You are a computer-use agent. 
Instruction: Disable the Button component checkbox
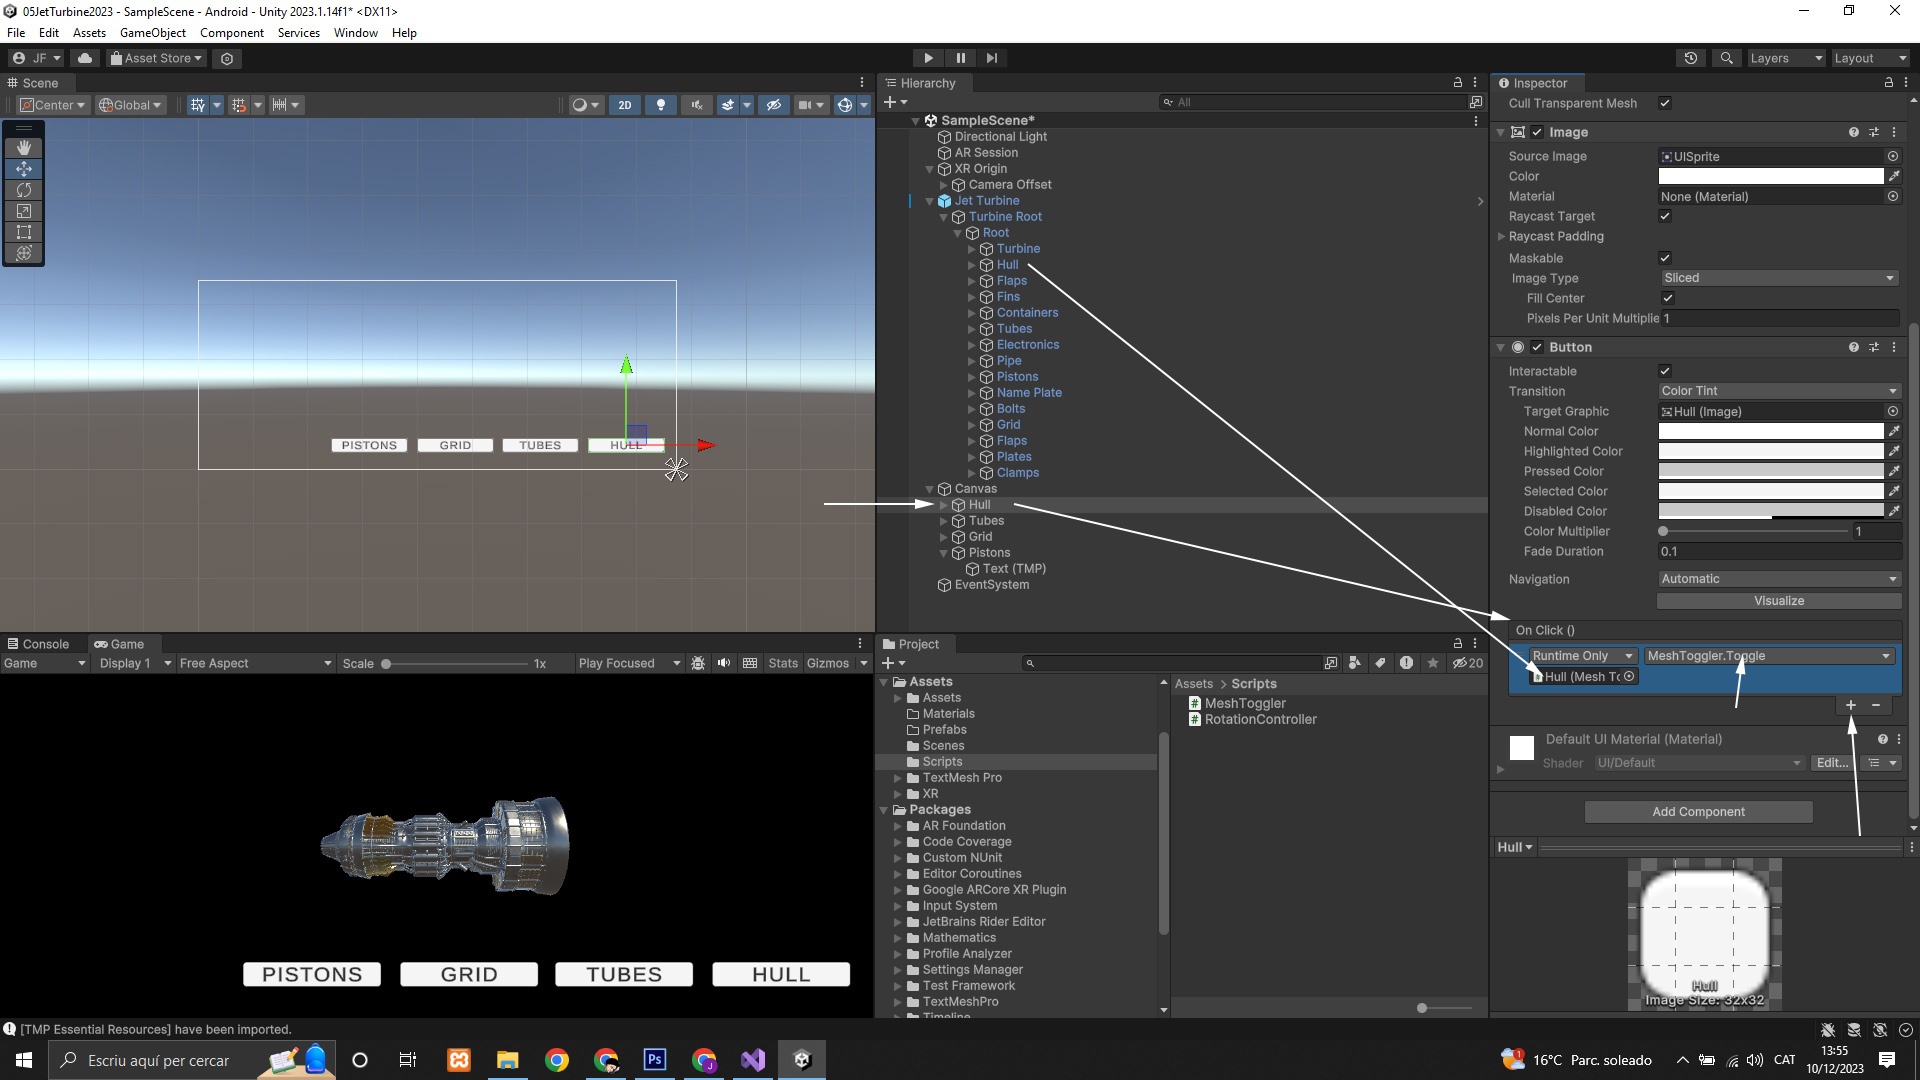pos(1537,347)
